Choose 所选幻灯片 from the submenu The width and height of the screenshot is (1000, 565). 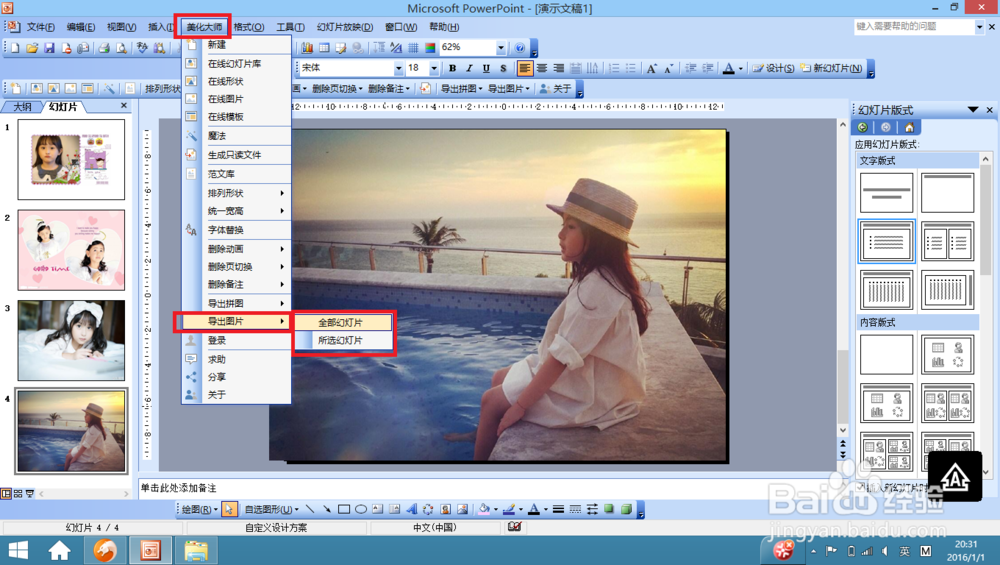[343, 341]
